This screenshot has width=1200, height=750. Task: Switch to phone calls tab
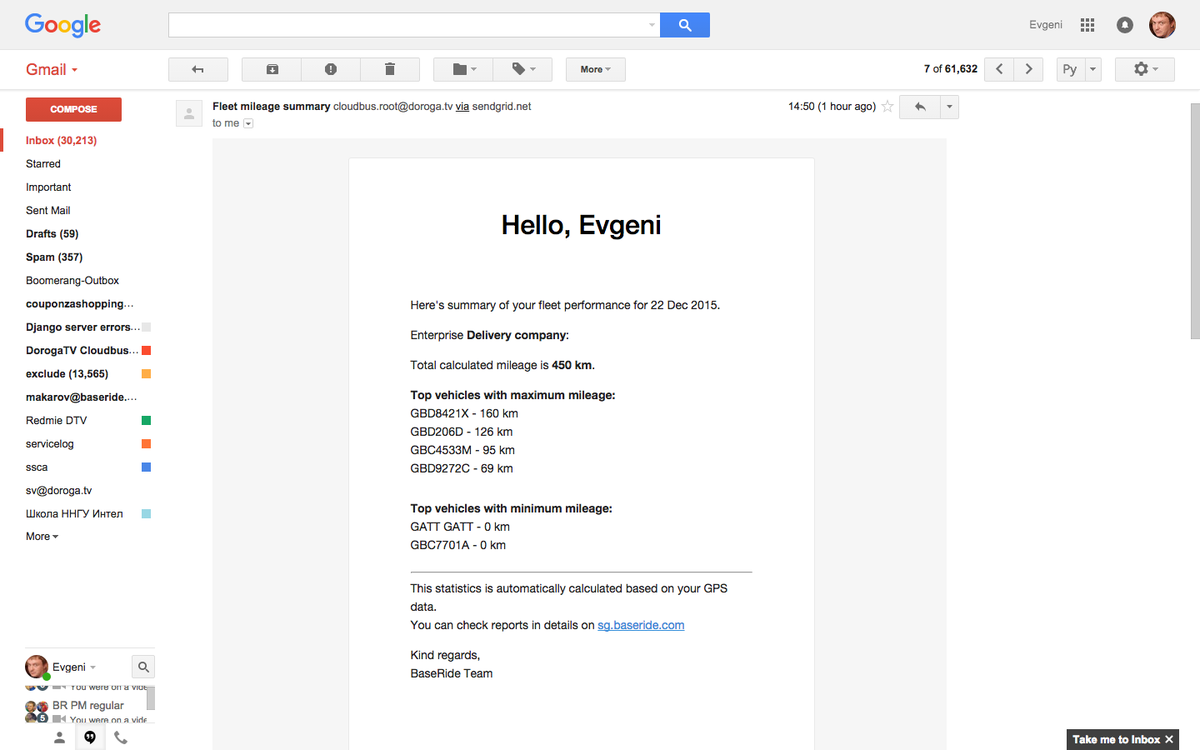point(121,738)
